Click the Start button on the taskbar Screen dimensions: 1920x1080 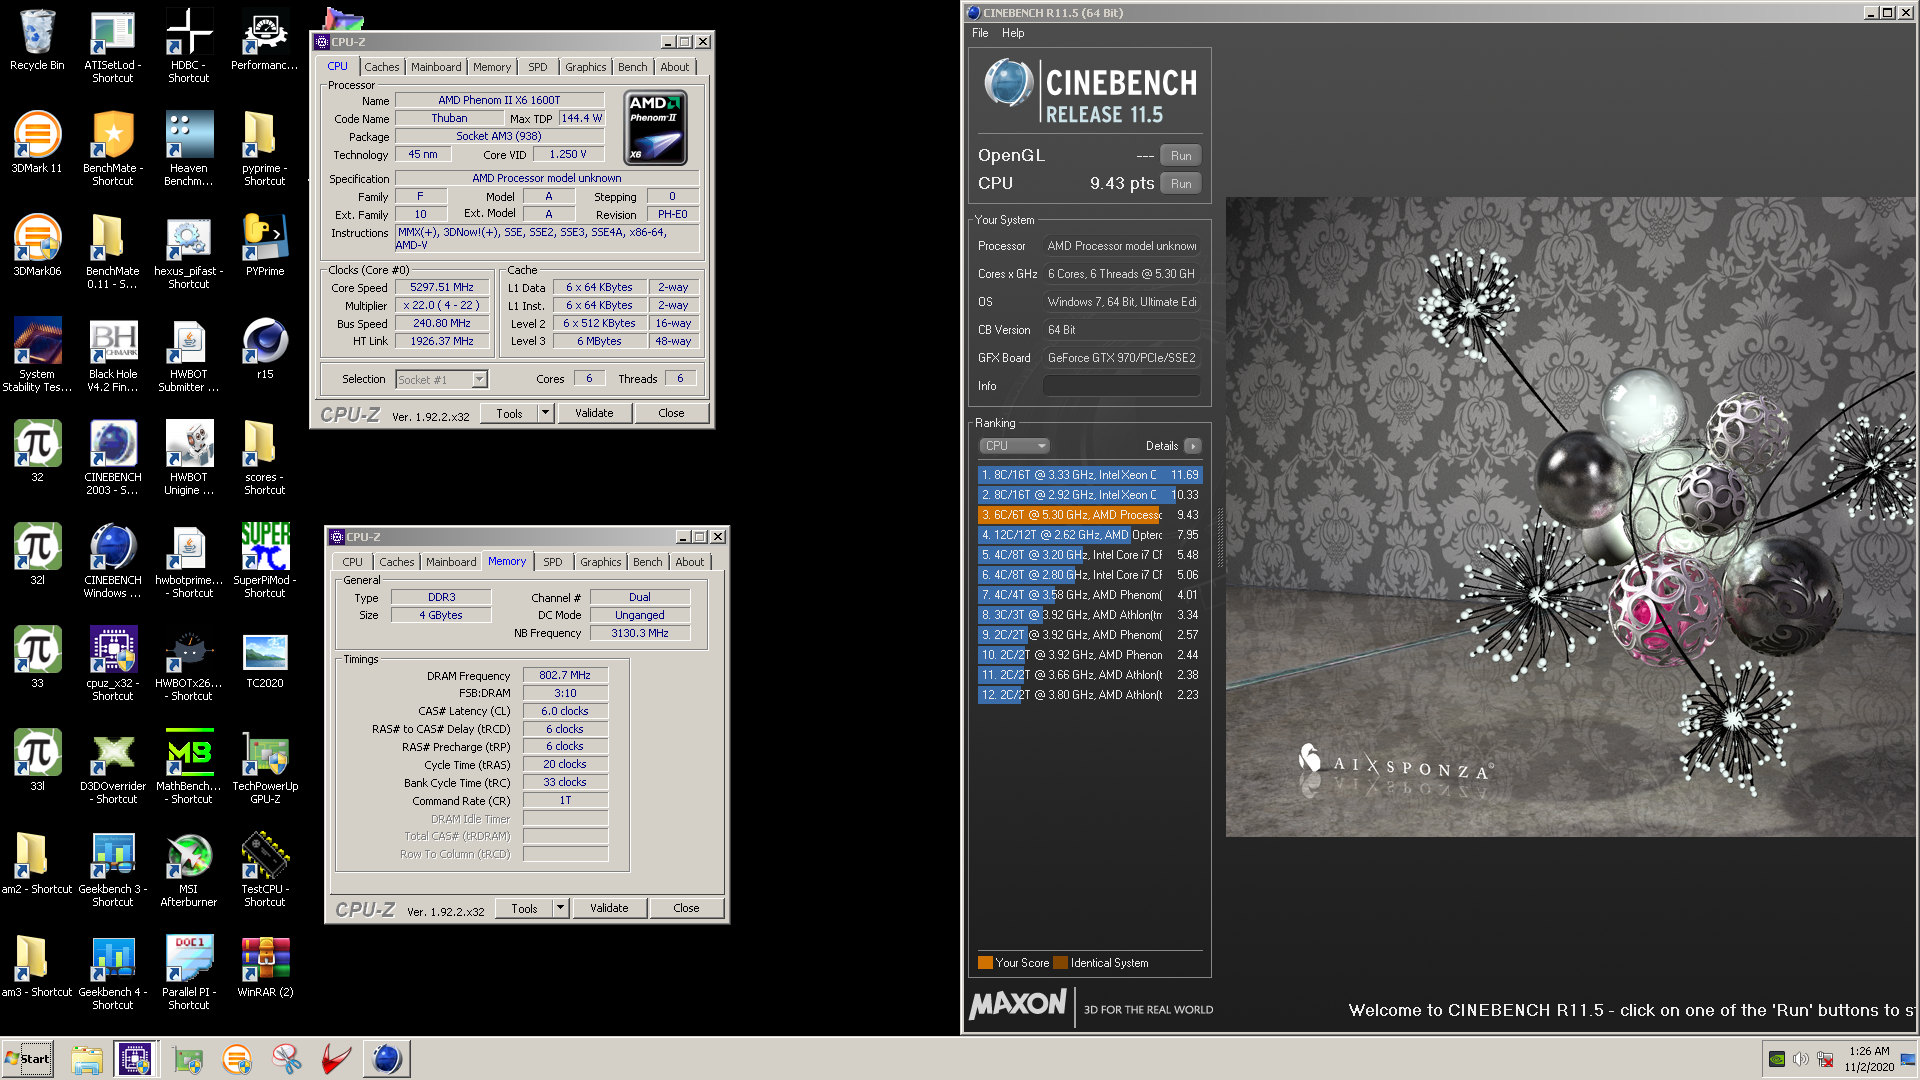tap(28, 1059)
